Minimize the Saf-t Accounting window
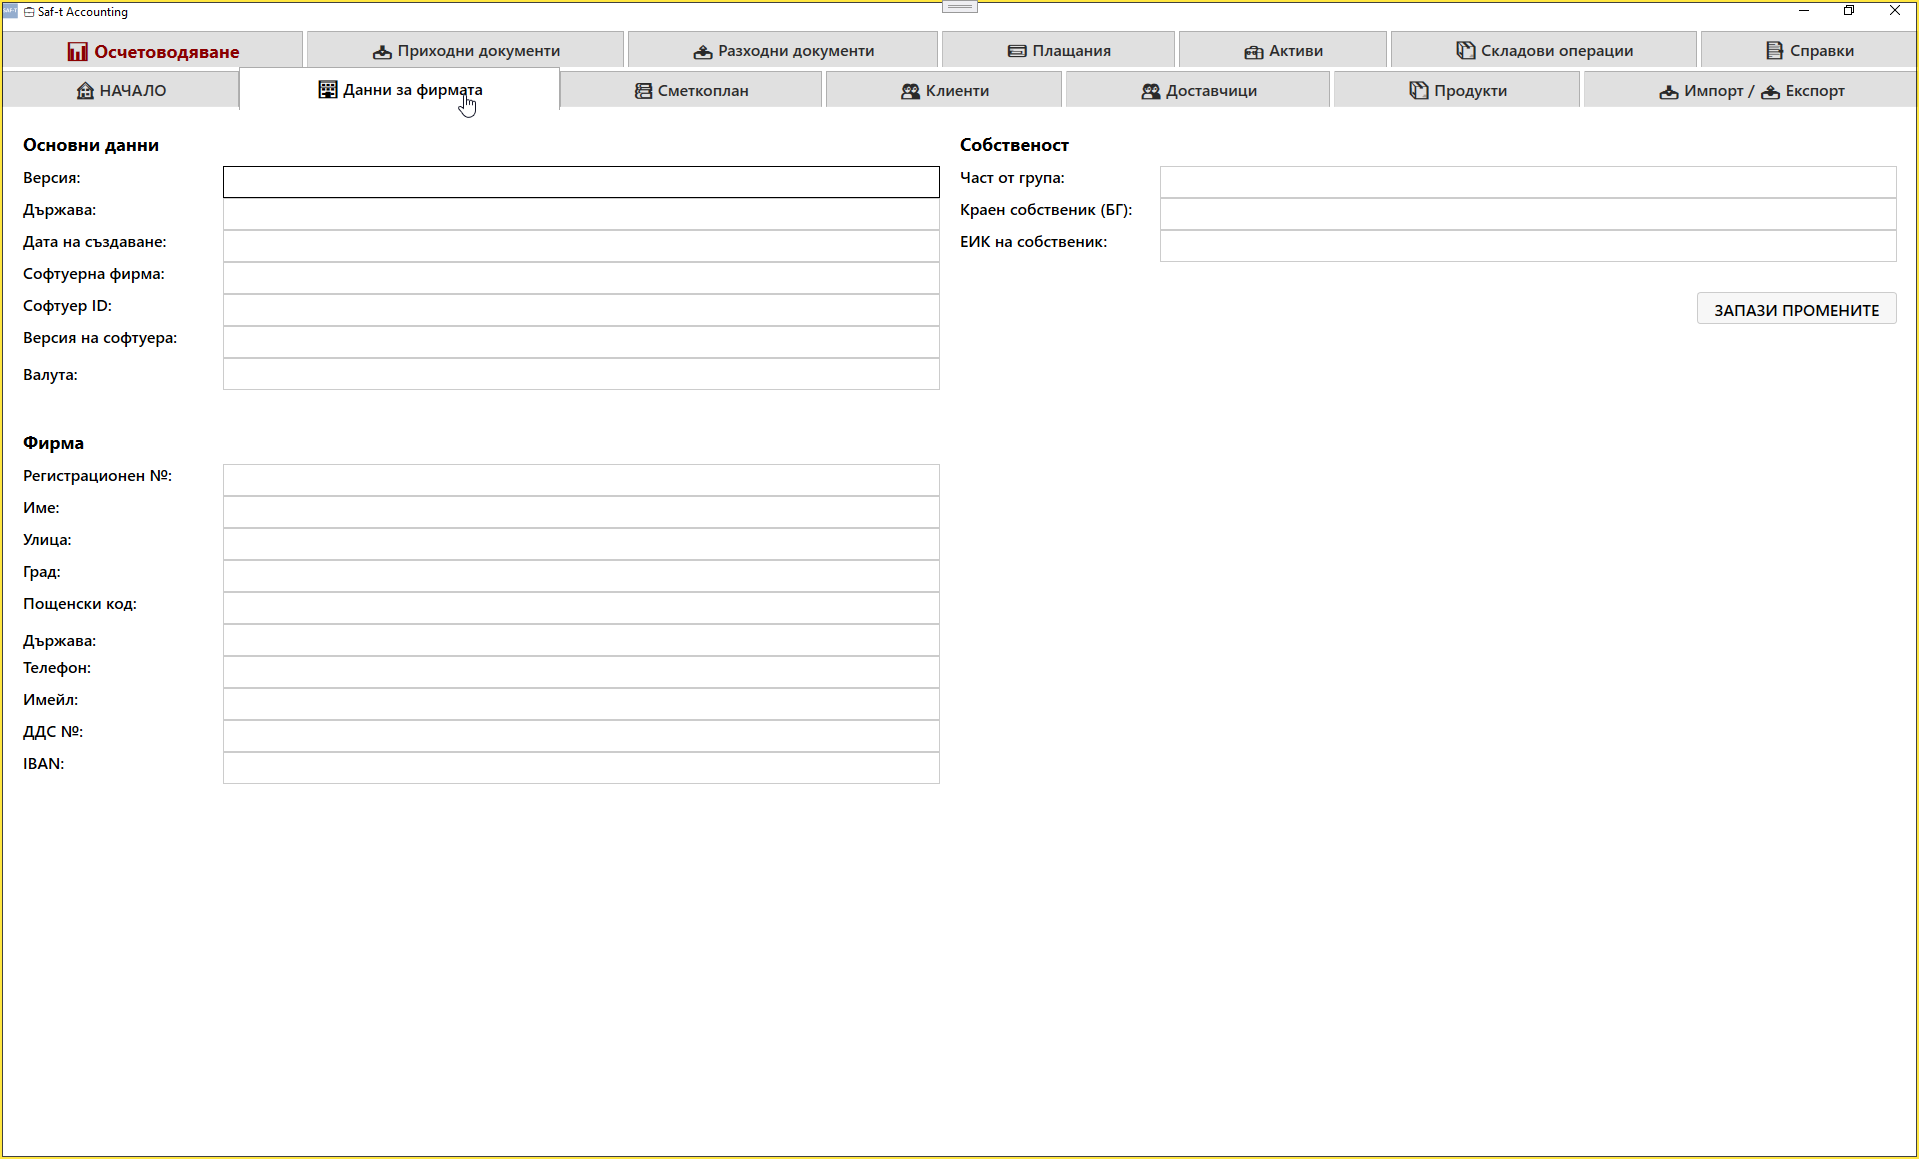The width and height of the screenshot is (1920, 1160). [1804, 11]
